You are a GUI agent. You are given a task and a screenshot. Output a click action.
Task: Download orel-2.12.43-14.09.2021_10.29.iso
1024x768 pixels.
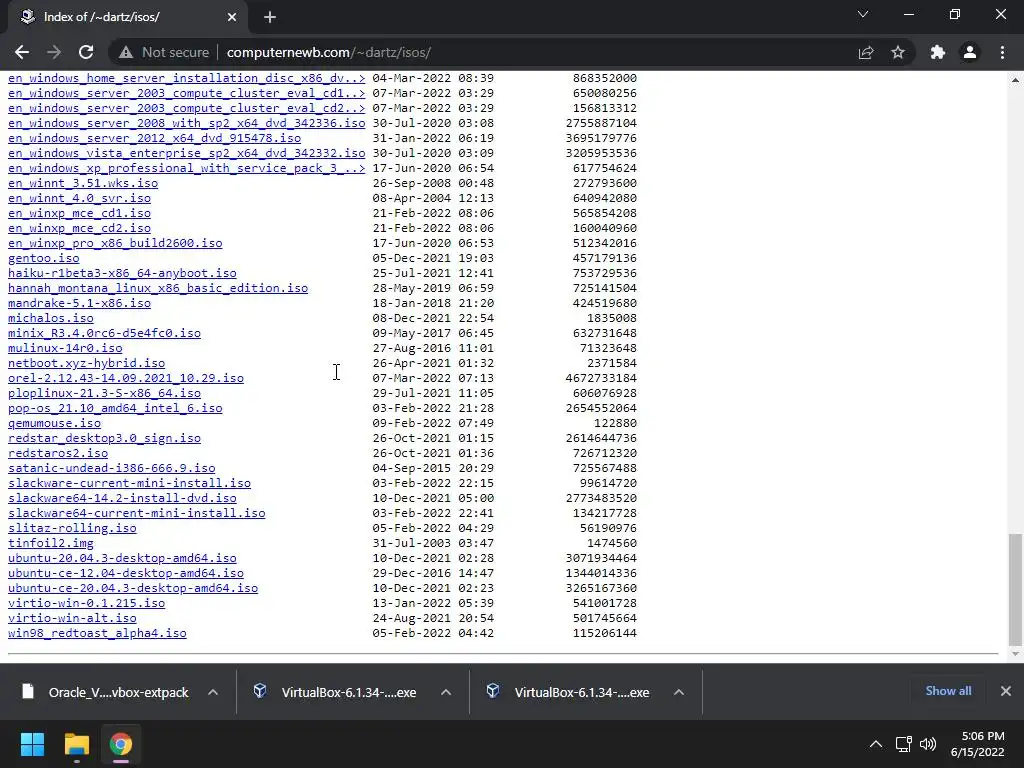[x=126, y=378]
